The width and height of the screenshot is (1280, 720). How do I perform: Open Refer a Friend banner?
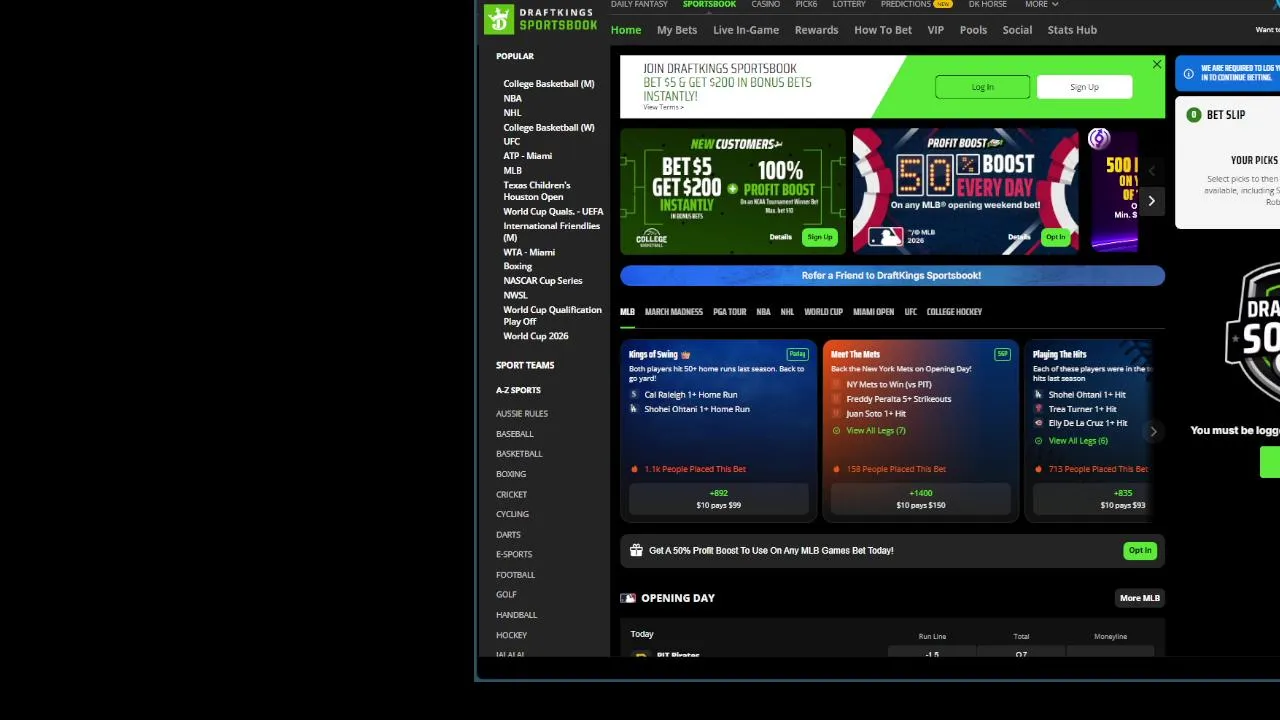pyautogui.click(x=892, y=276)
